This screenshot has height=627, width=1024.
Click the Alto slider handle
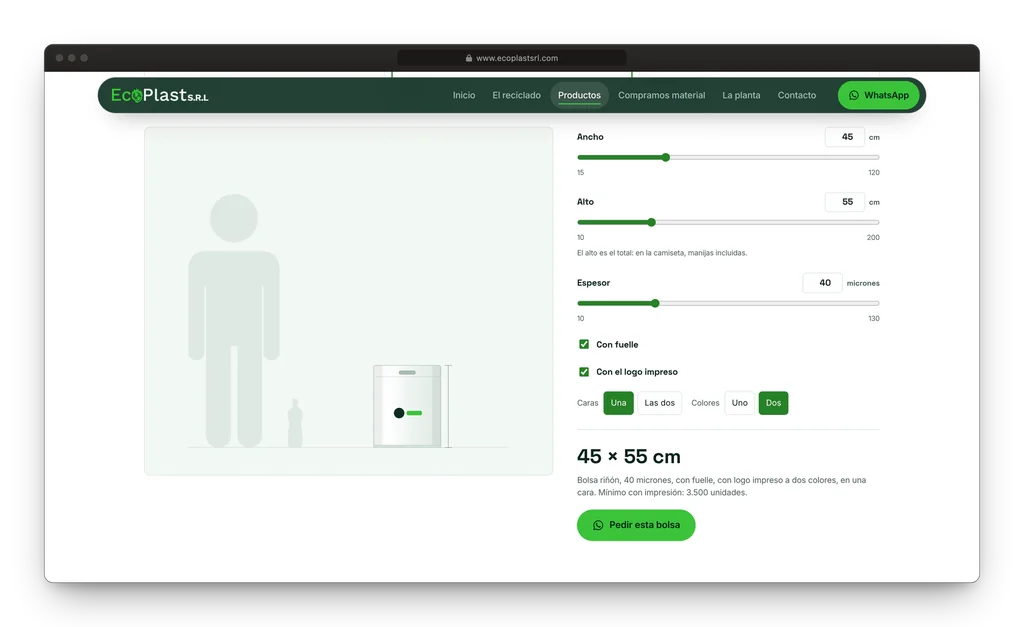pos(651,222)
